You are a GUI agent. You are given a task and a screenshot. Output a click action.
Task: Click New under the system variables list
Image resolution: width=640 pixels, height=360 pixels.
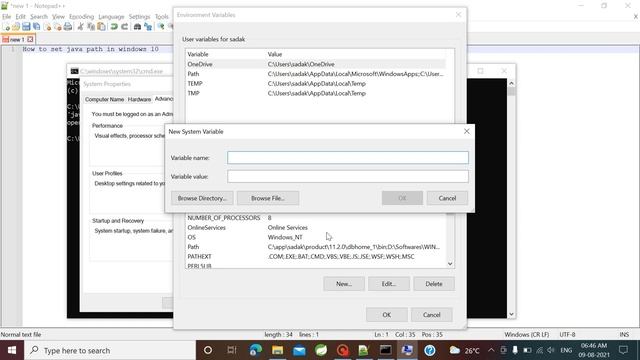point(344,284)
